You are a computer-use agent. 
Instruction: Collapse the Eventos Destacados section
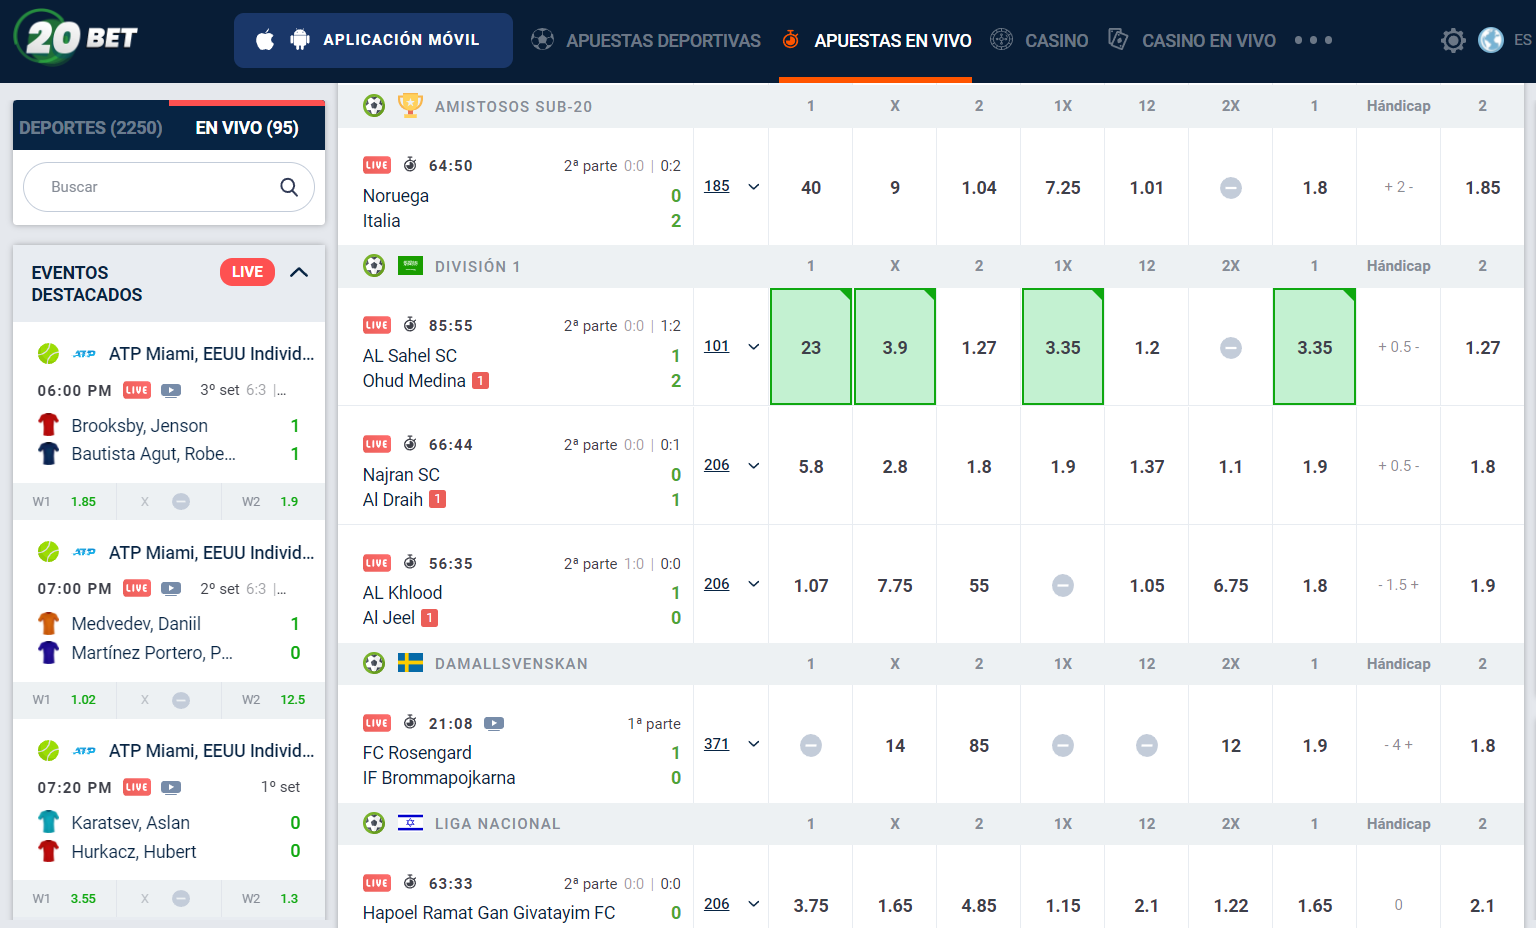pyautogui.click(x=299, y=272)
